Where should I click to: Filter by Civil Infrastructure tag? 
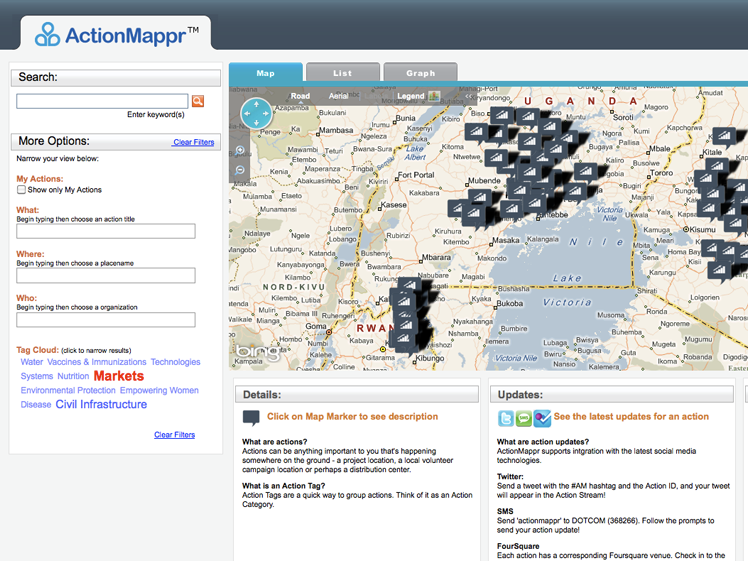point(101,404)
